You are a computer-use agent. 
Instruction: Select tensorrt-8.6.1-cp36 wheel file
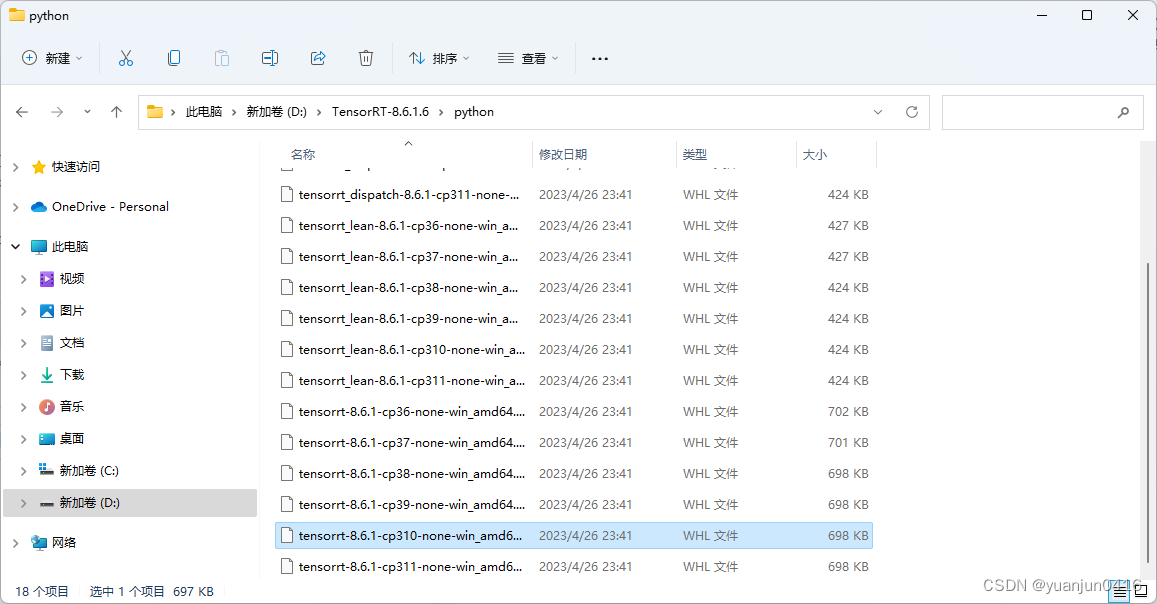(x=574, y=412)
